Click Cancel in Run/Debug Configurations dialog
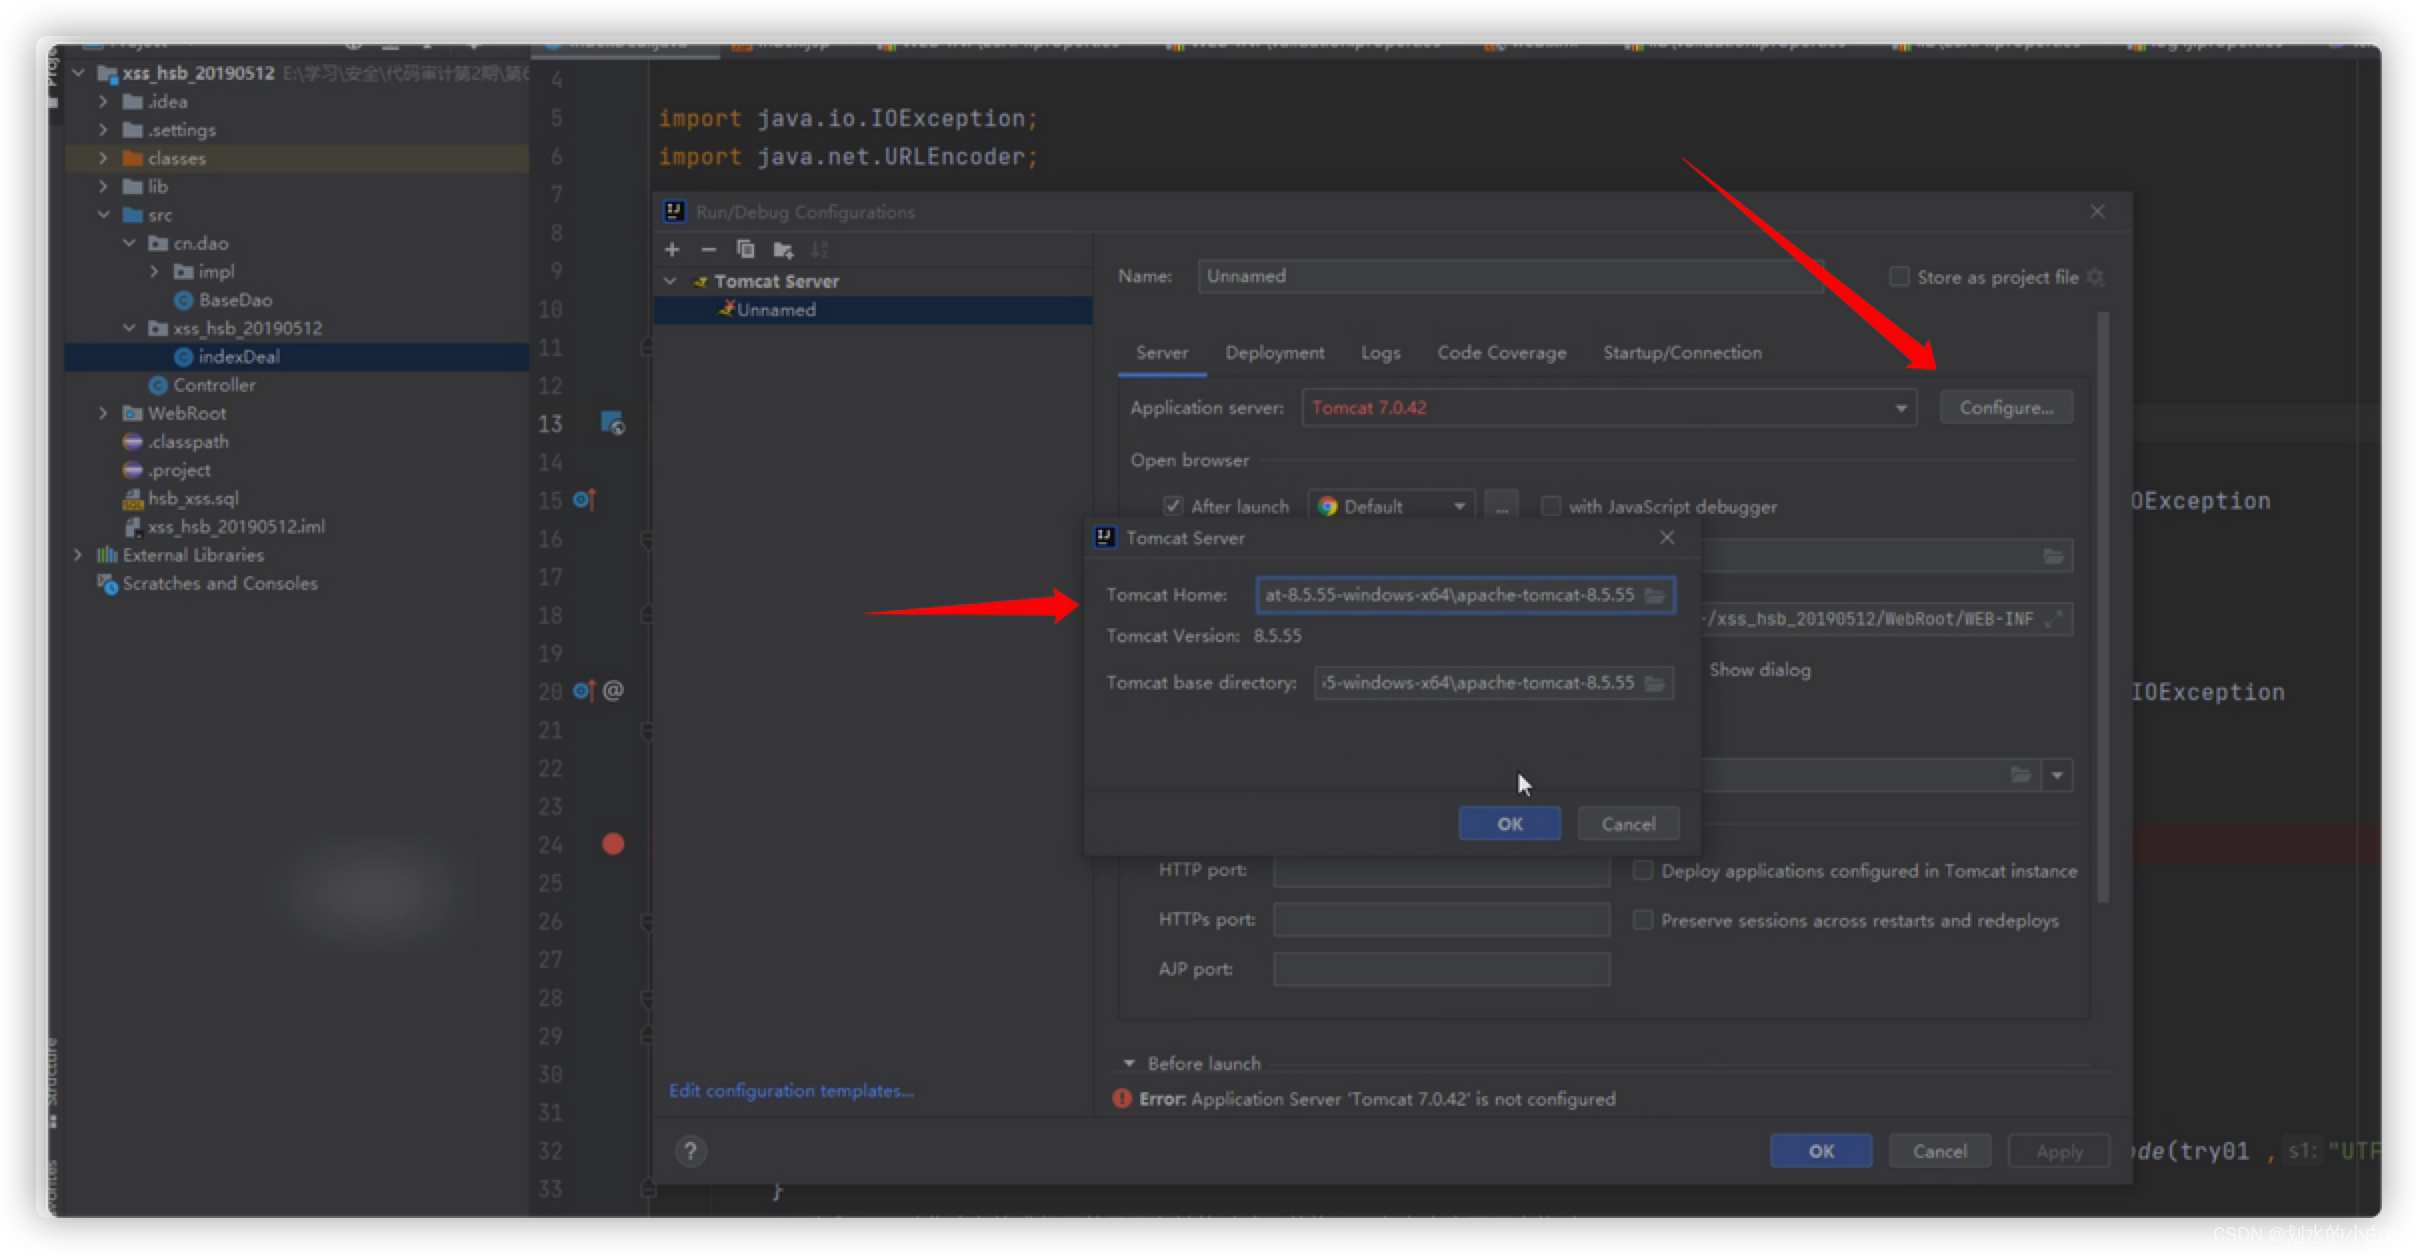The image size is (2418, 1254). [1939, 1151]
